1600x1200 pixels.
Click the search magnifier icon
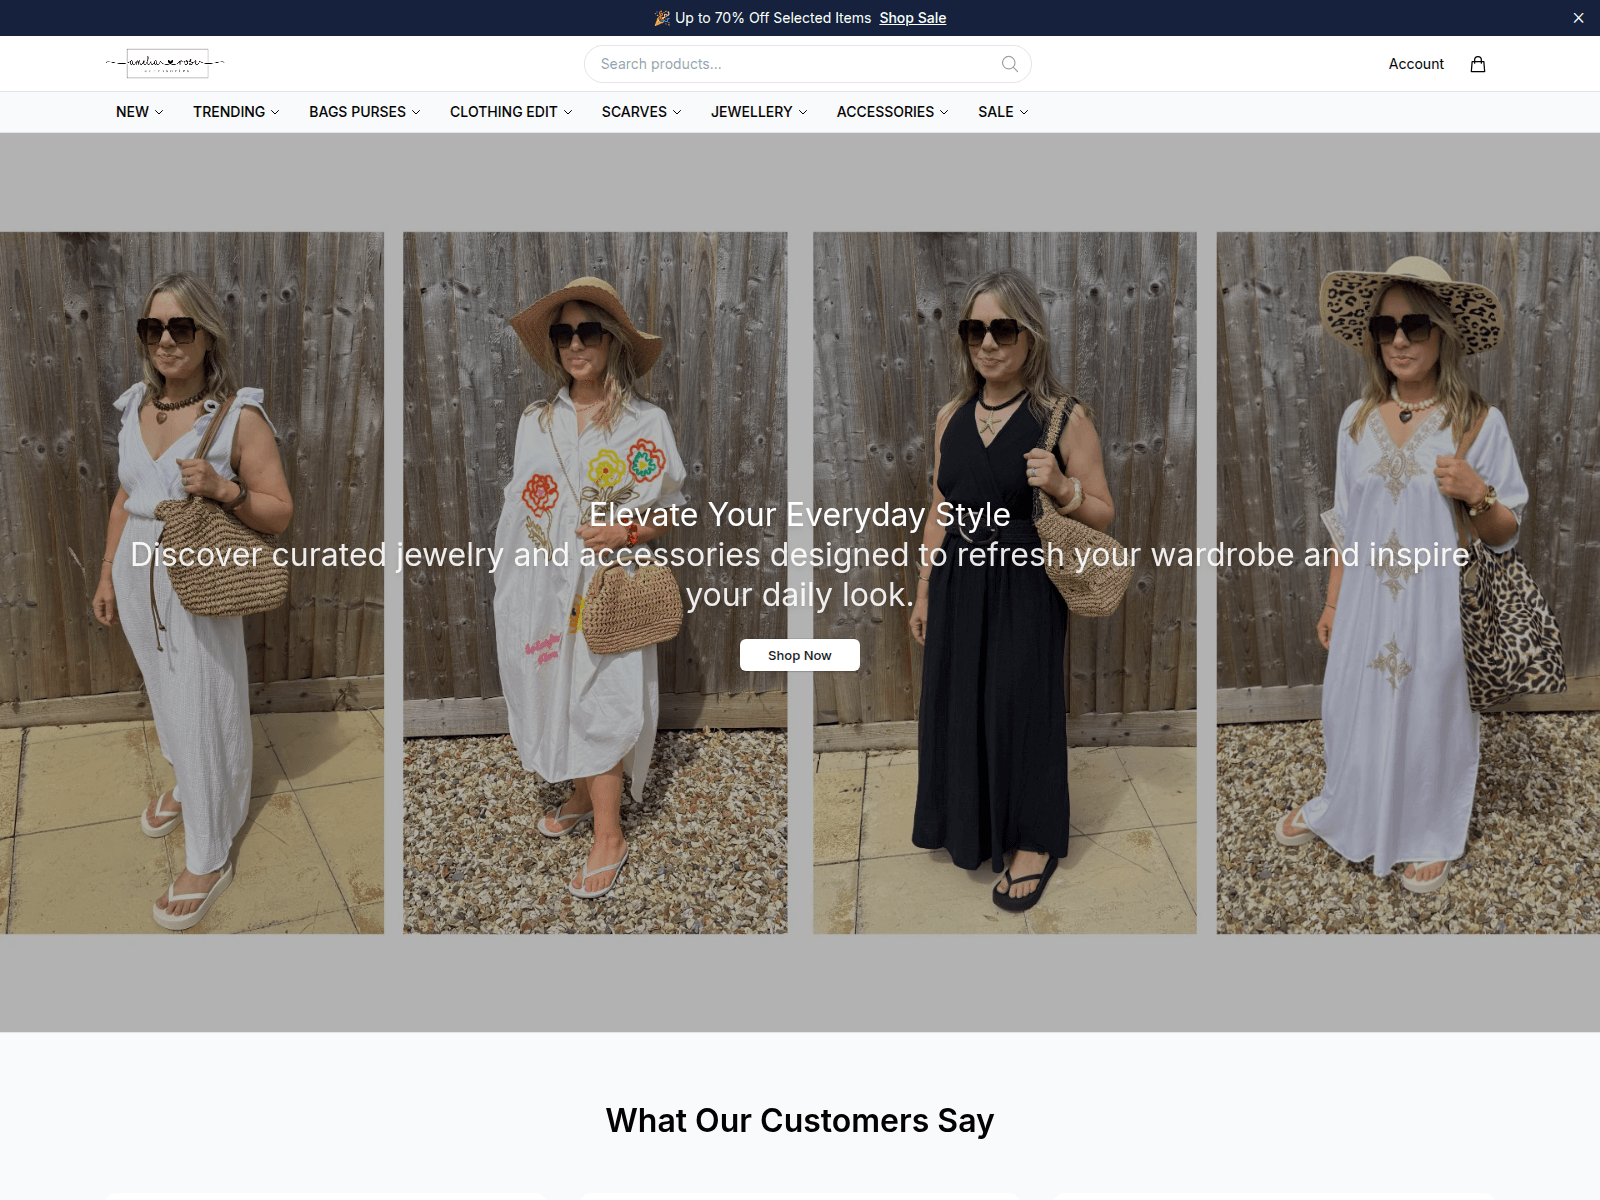[1010, 64]
